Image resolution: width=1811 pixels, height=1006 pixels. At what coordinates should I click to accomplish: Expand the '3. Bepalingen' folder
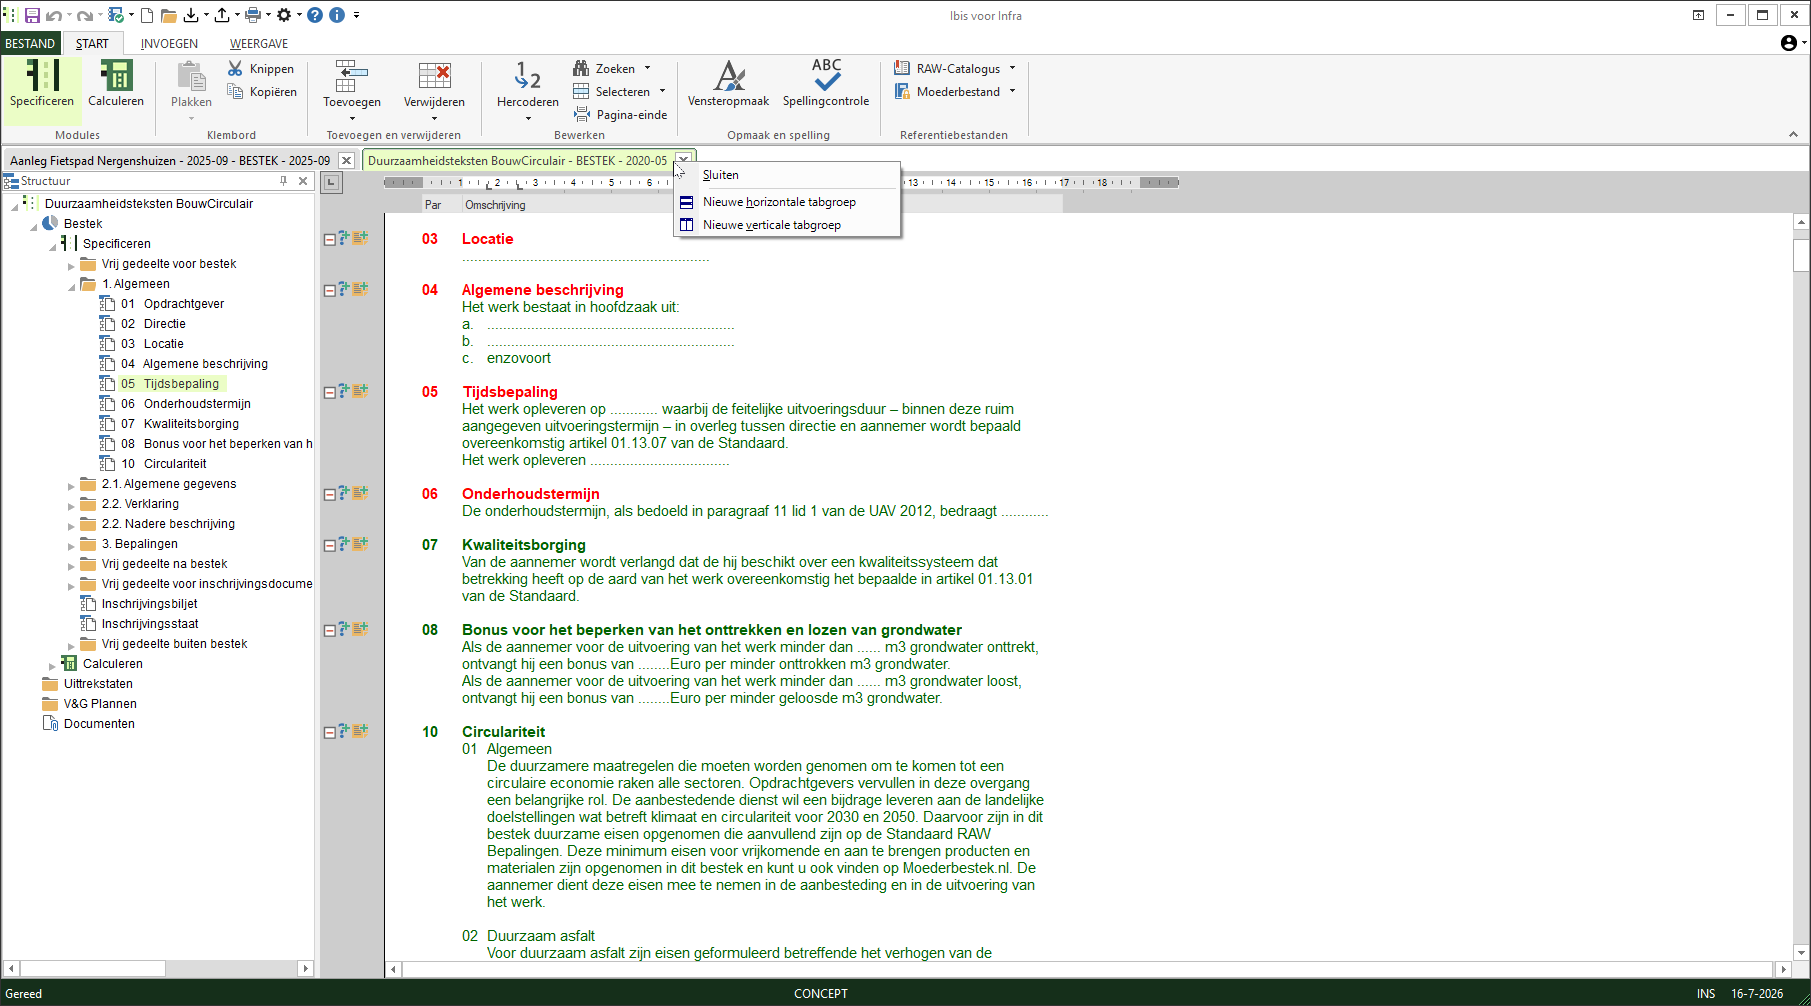click(x=71, y=546)
